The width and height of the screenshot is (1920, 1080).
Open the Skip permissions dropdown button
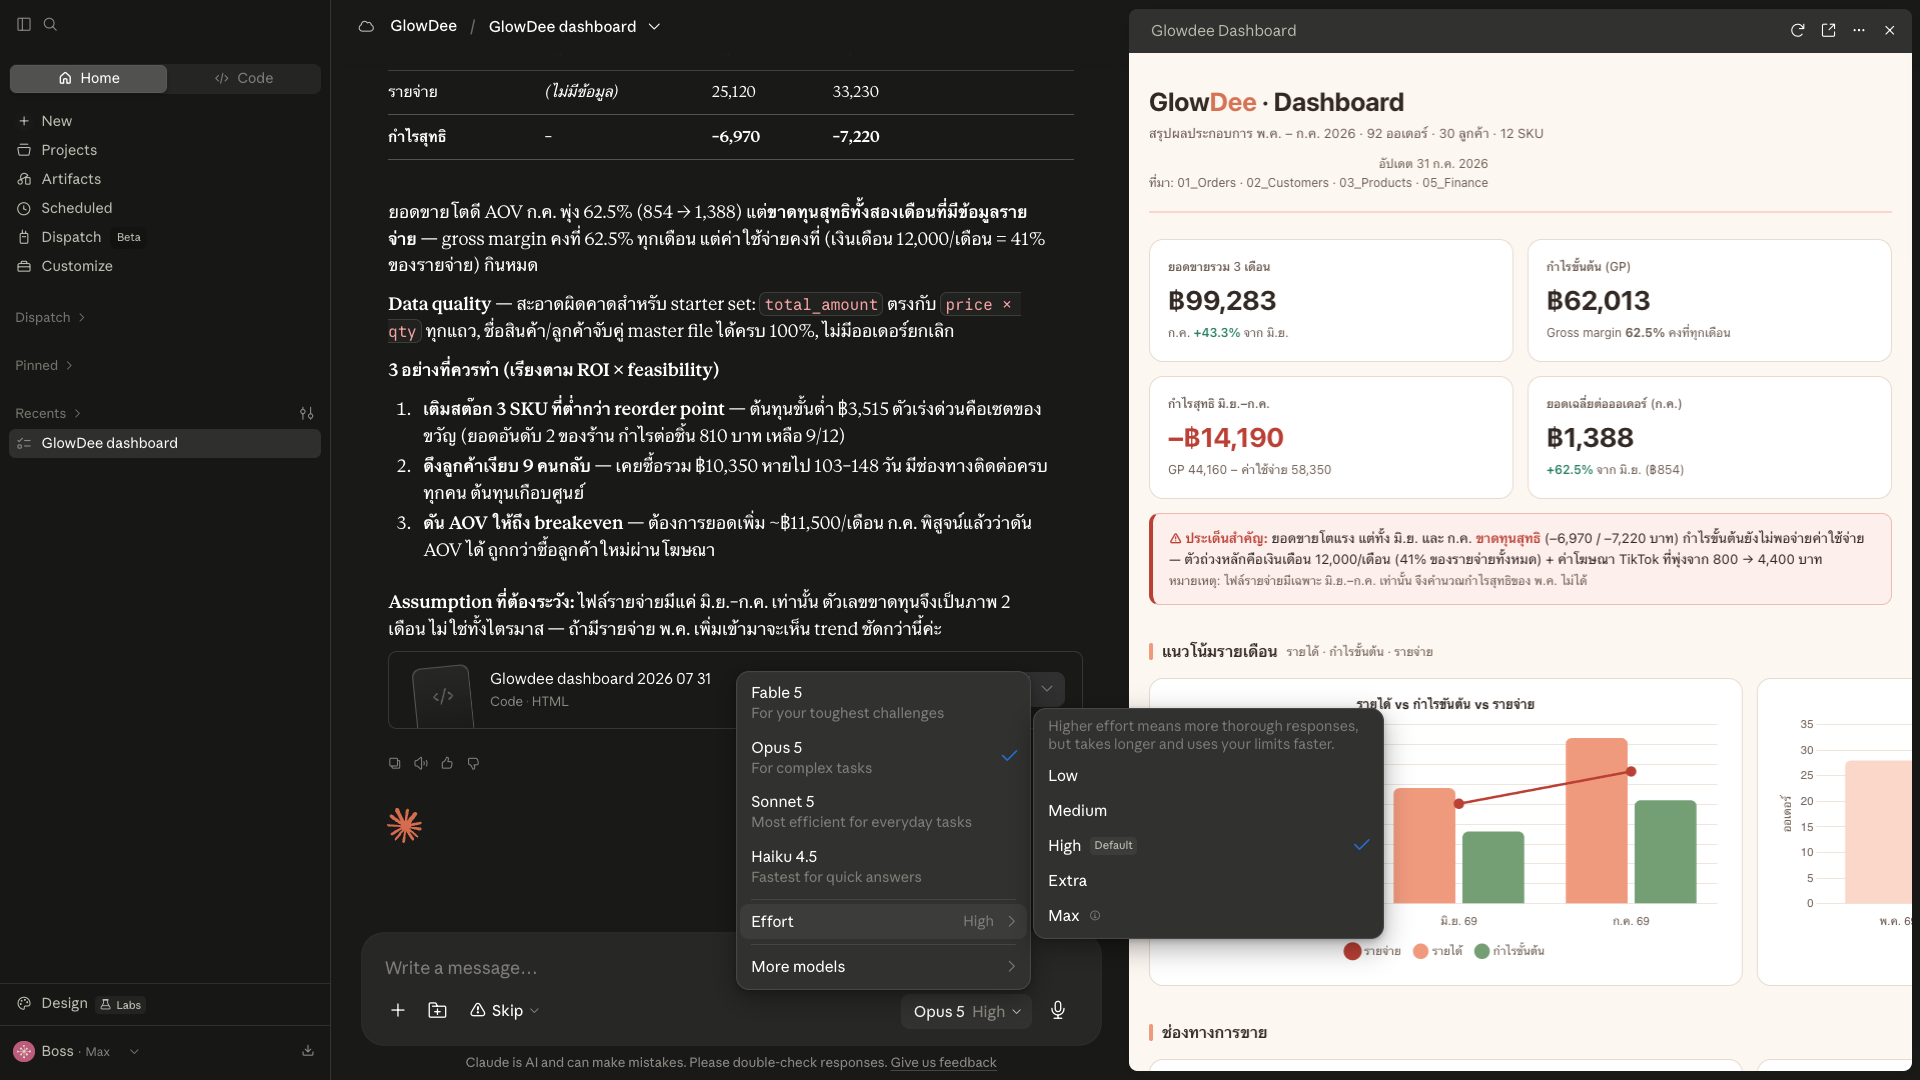coord(505,1010)
